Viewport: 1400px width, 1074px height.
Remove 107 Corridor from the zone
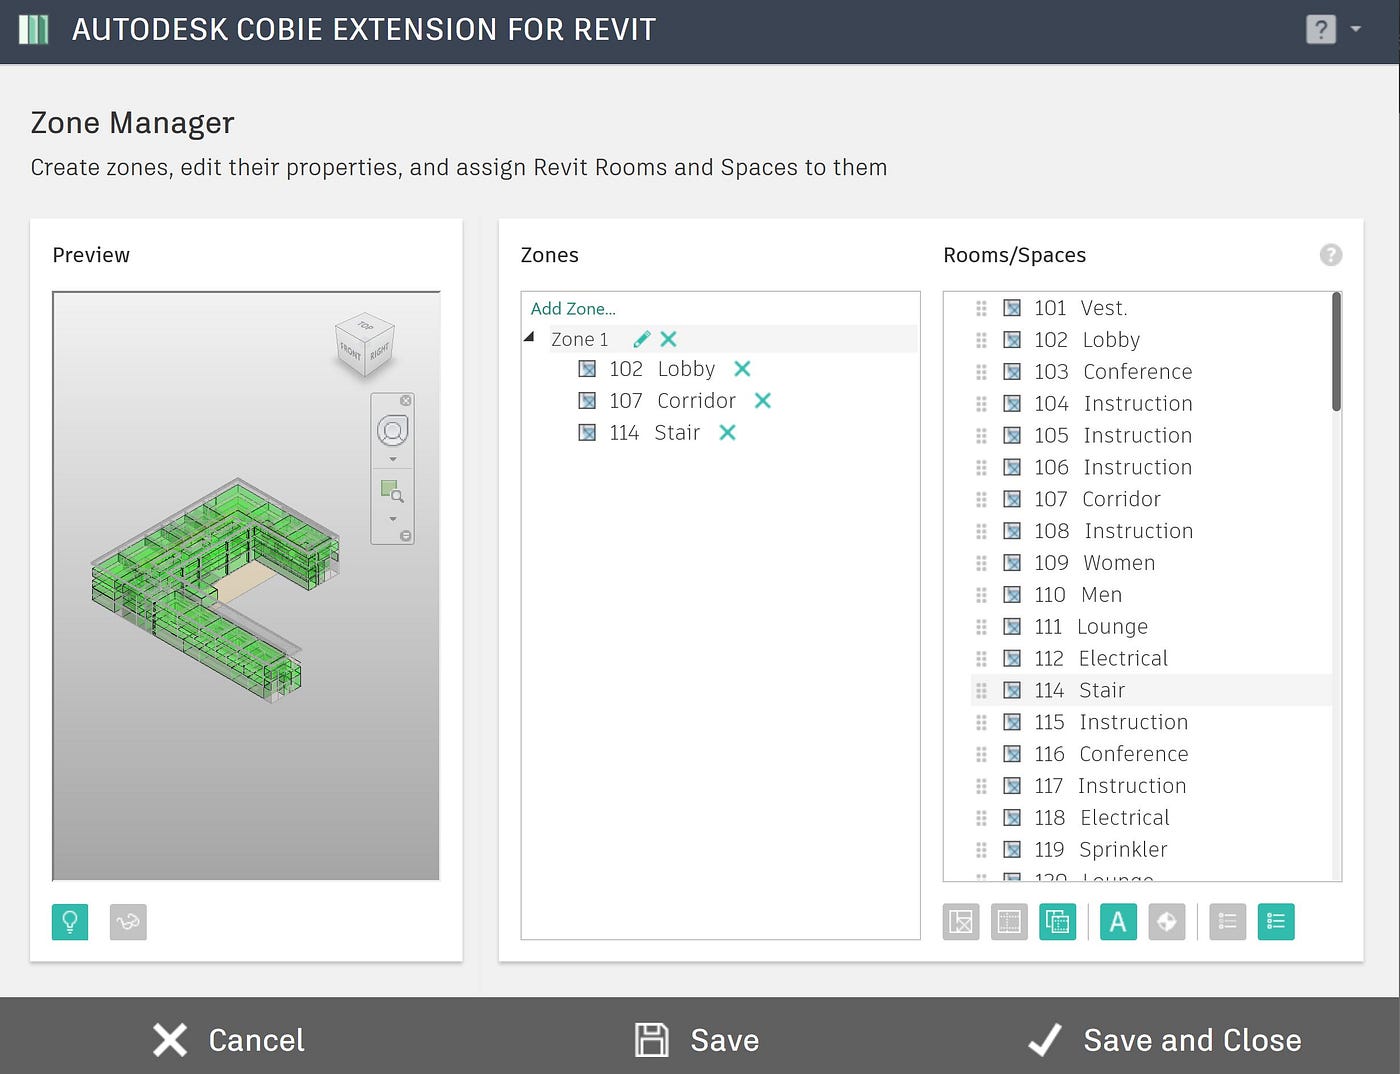pos(763,401)
